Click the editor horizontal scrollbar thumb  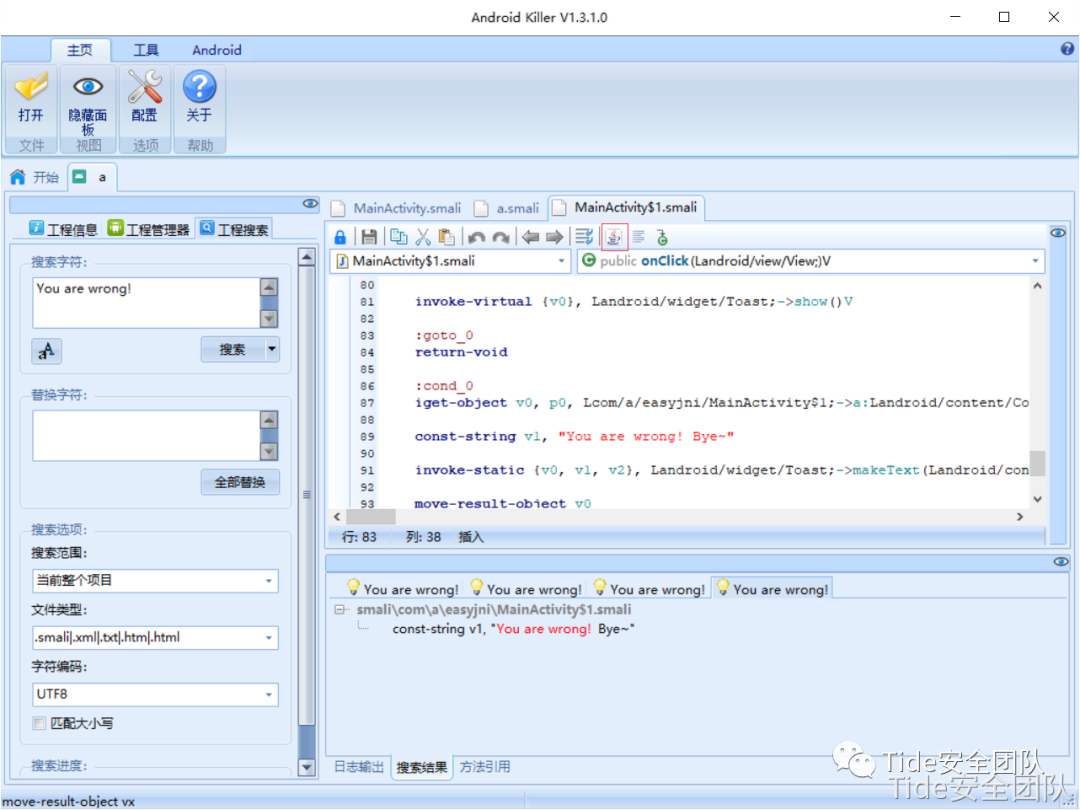click(370, 516)
